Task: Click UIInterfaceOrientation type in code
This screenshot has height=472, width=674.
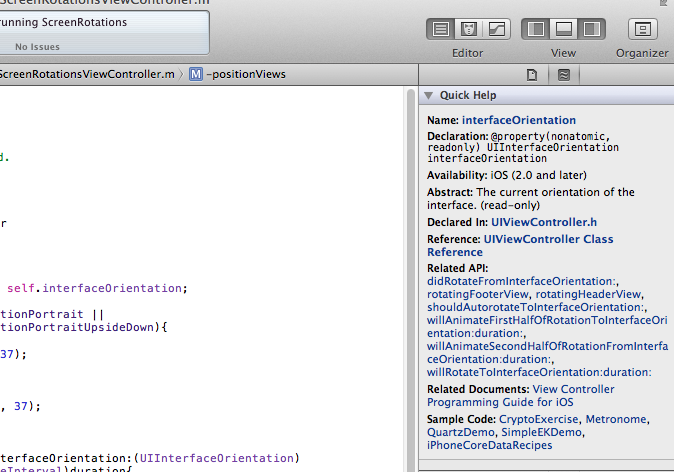Action: pyautogui.click(x=217, y=458)
